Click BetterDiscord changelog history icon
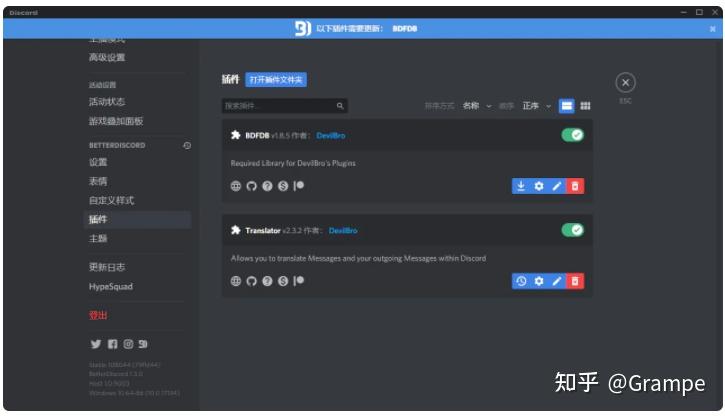 (x=187, y=146)
